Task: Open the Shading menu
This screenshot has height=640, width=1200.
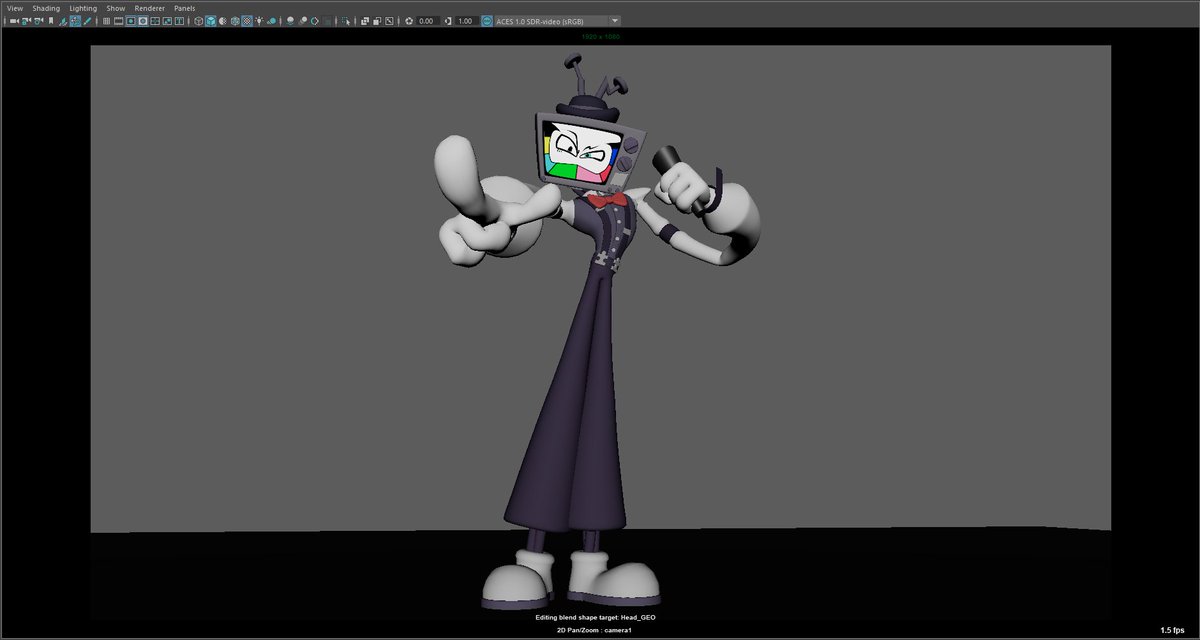Action: [x=46, y=7]
